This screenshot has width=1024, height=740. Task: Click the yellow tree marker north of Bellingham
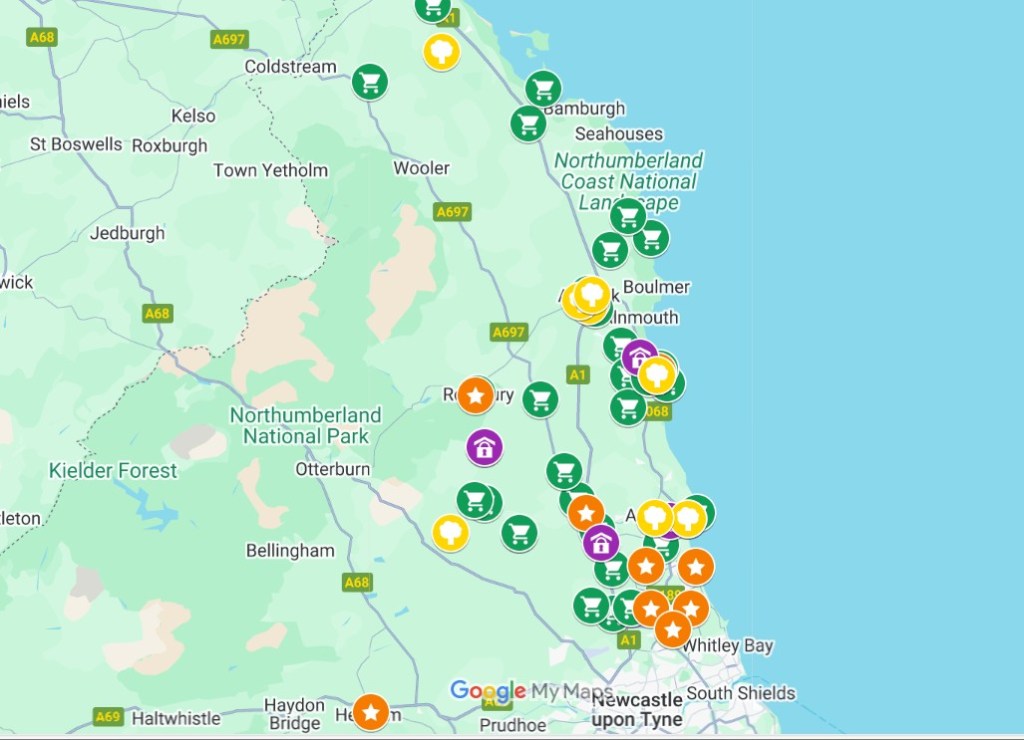pos(451,533)
